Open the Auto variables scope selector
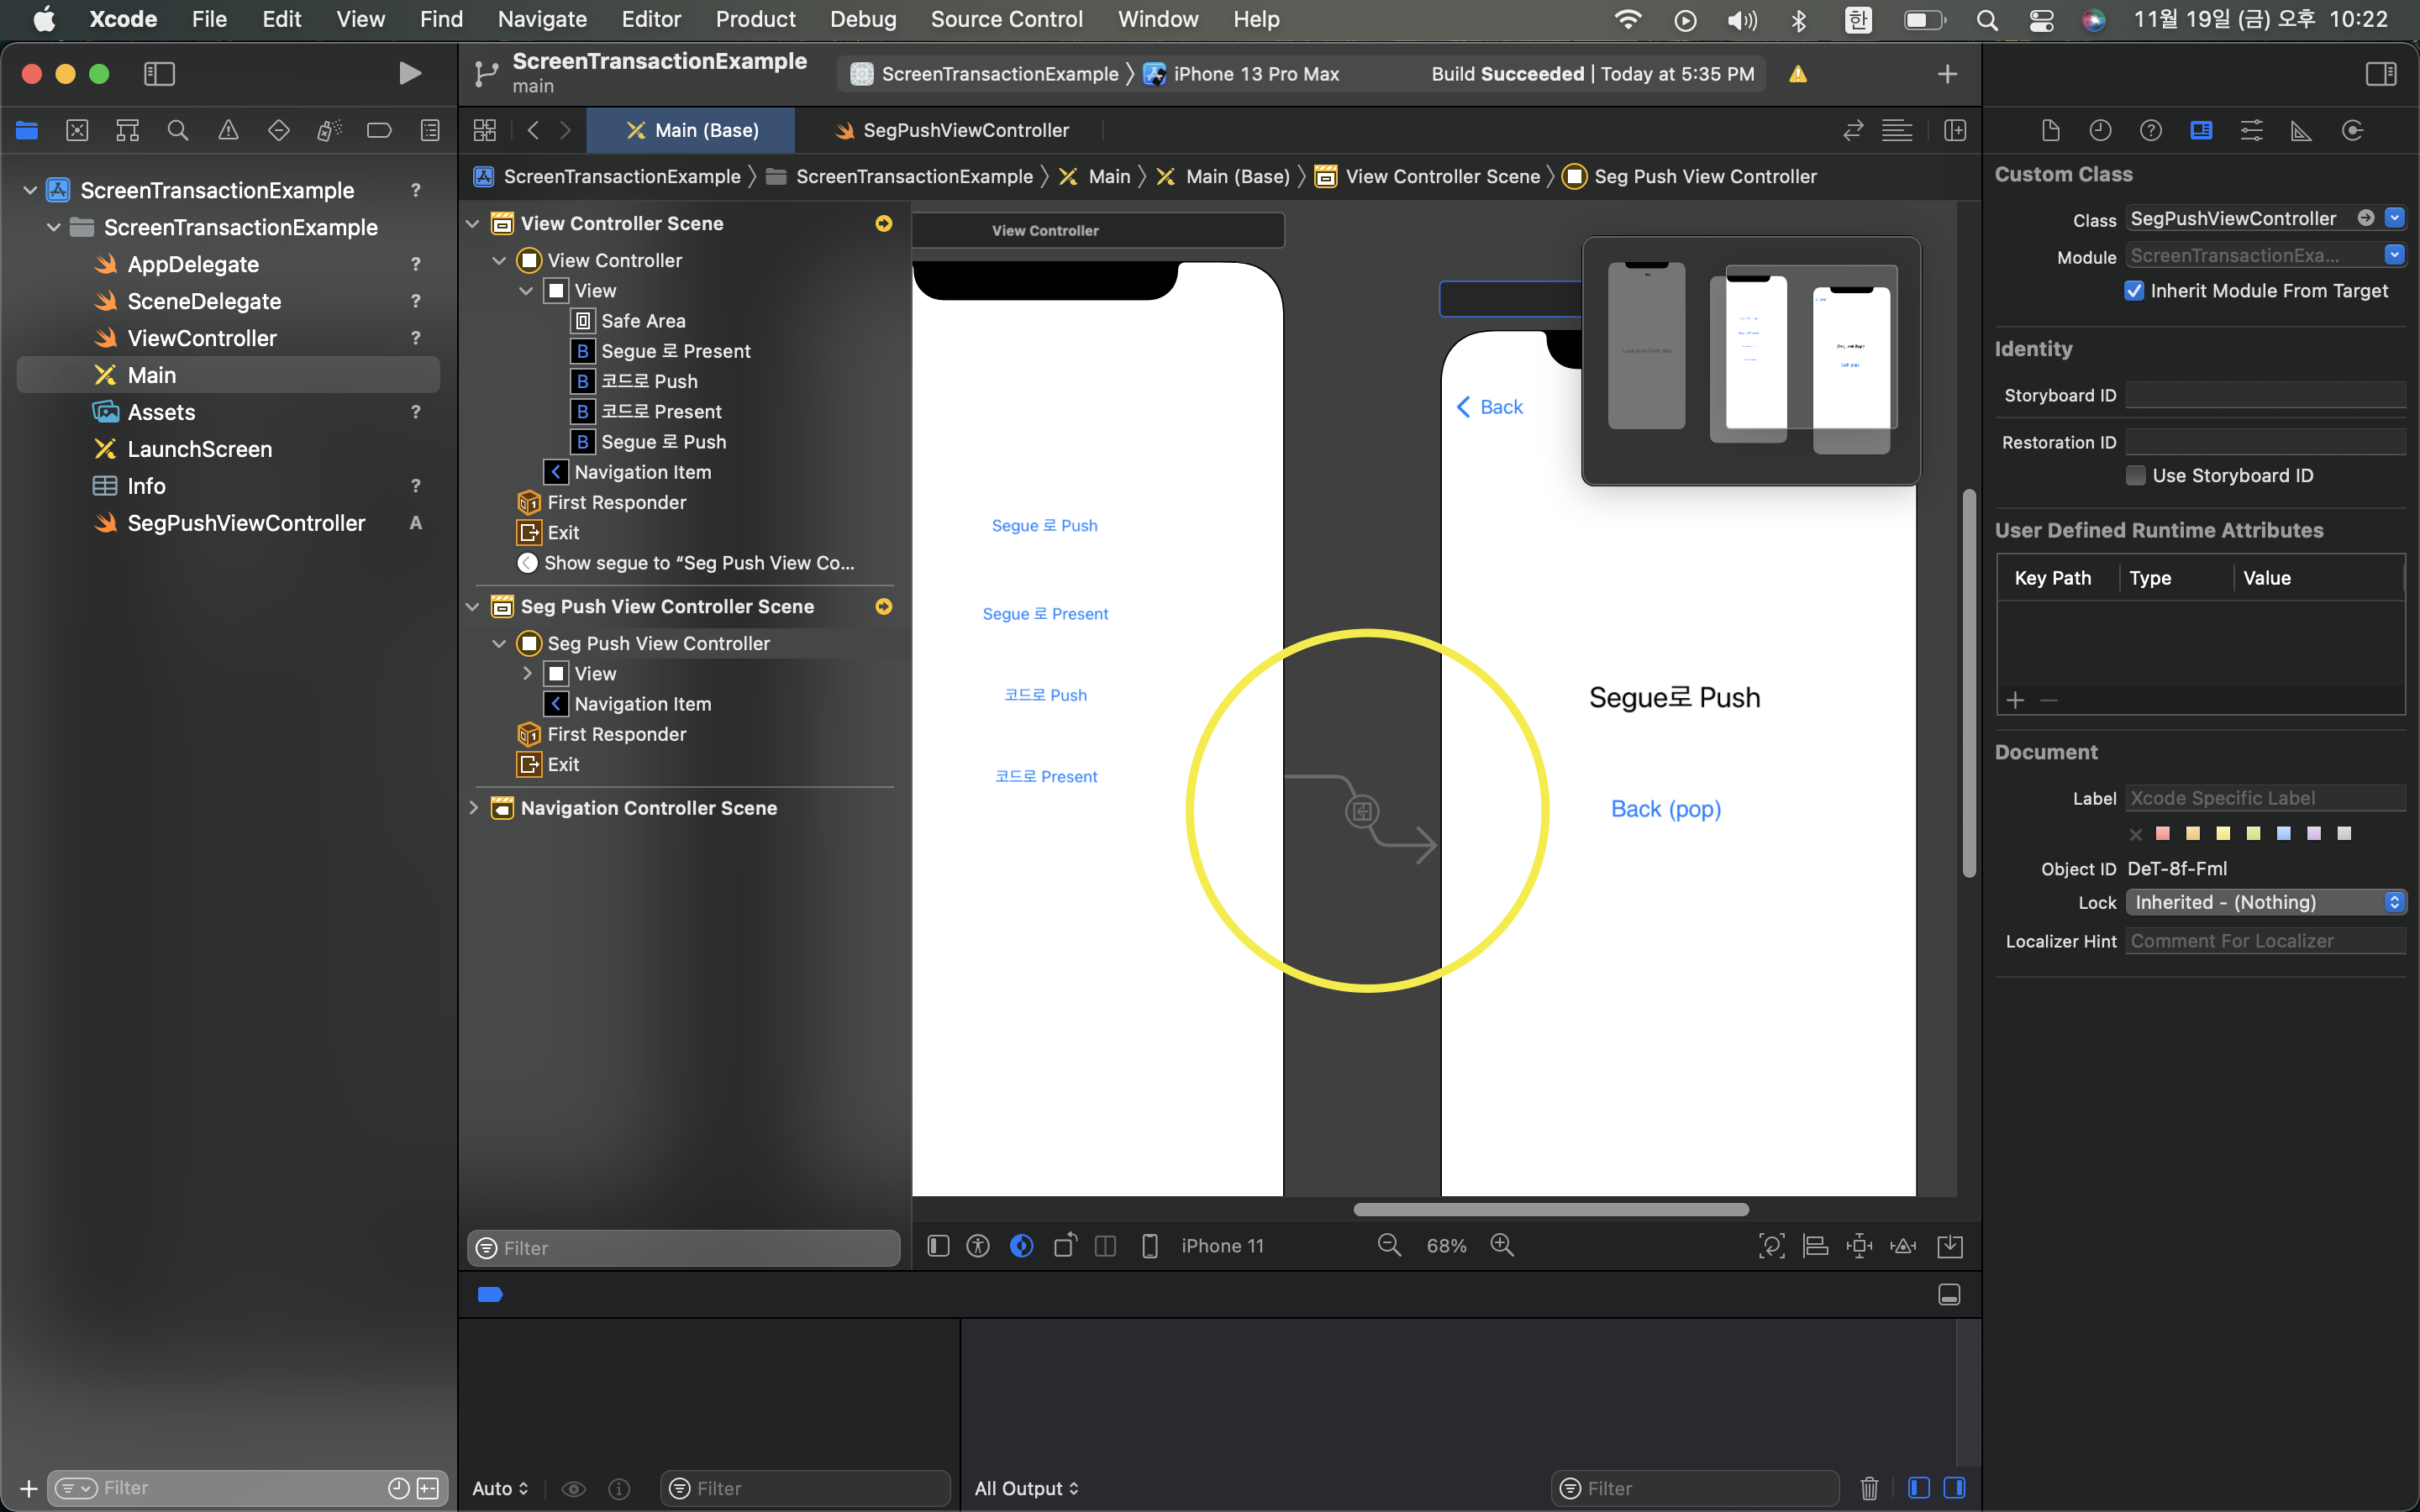Image resolution: width=2420 pixels, height=1512 pixels. point(500,1488)
